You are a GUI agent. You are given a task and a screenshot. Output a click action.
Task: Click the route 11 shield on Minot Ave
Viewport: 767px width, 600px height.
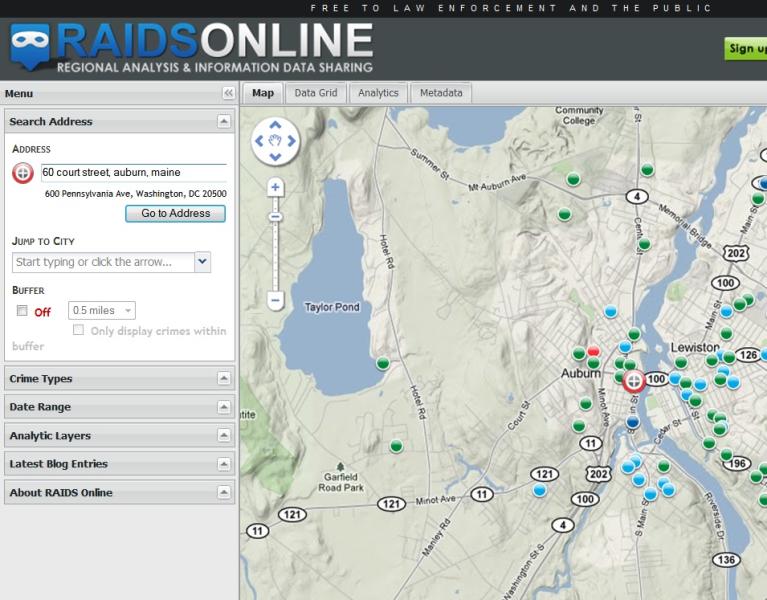(x=482, y=494)
